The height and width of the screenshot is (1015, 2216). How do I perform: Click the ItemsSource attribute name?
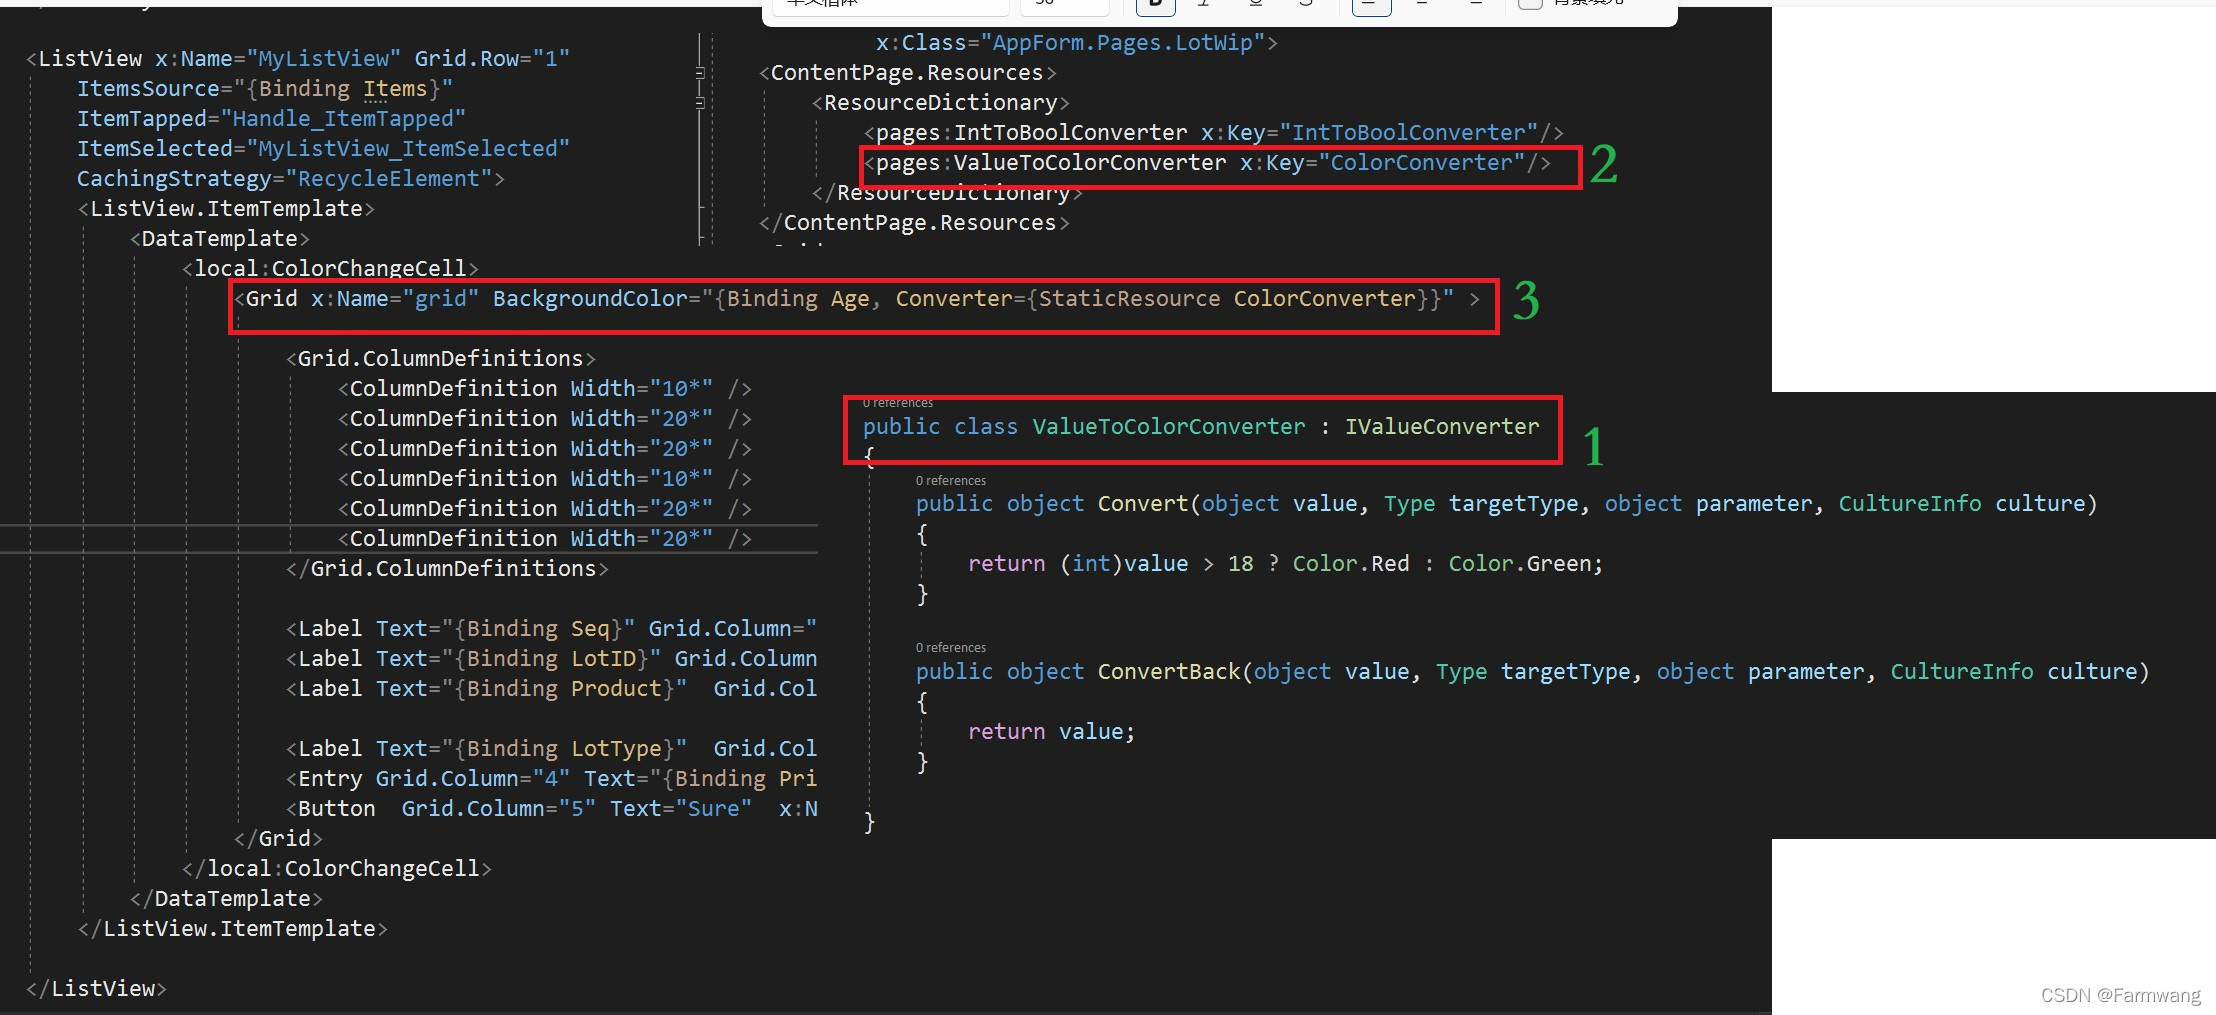[x=148, y=89]
